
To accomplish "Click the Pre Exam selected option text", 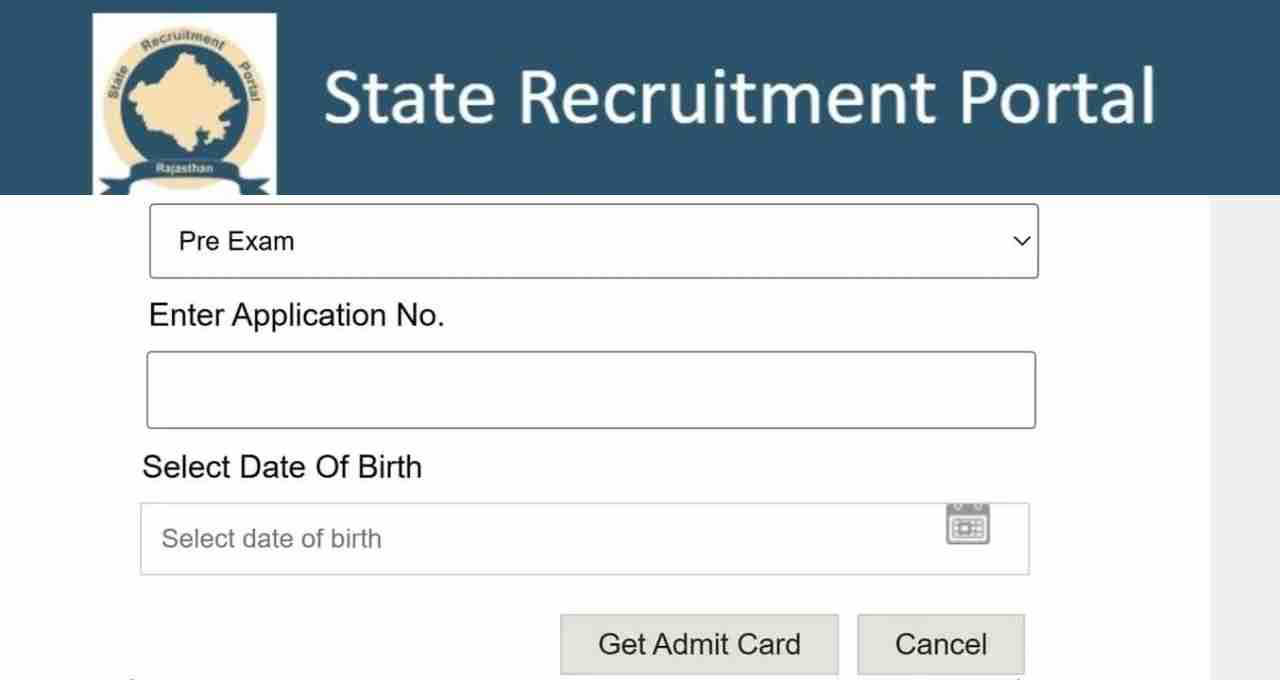I will tap(236, 241).
